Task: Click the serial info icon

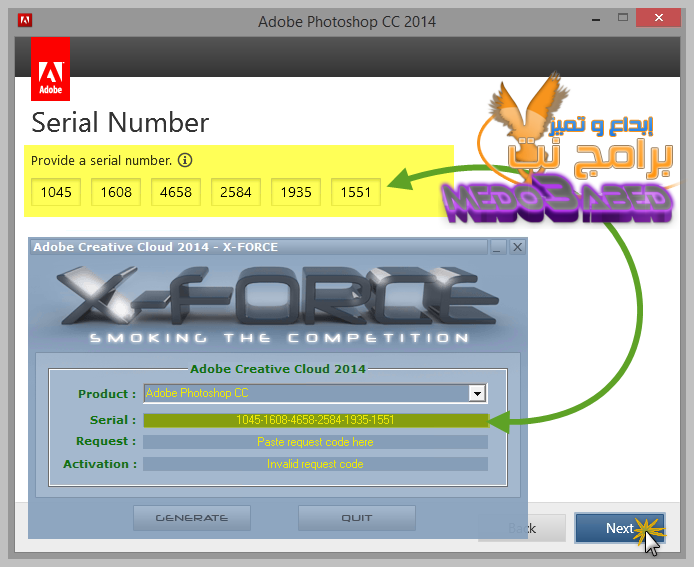Action: pos(185,160)
